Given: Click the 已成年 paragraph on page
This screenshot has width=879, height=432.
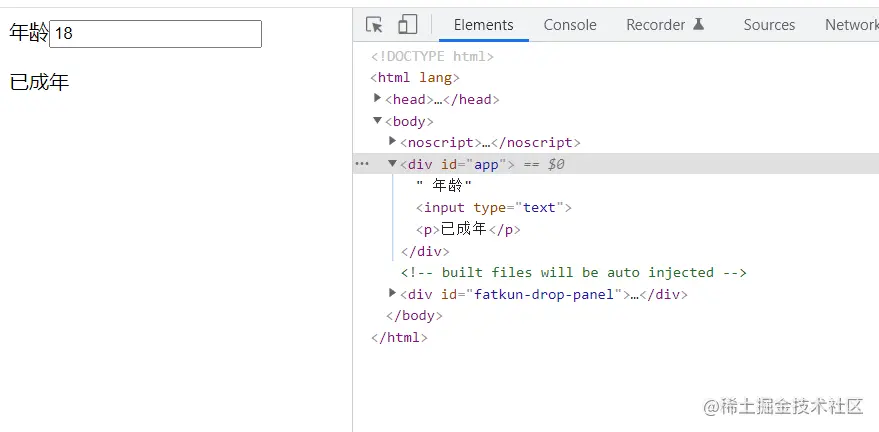Looking at the screenshot, I should [39, 83].
